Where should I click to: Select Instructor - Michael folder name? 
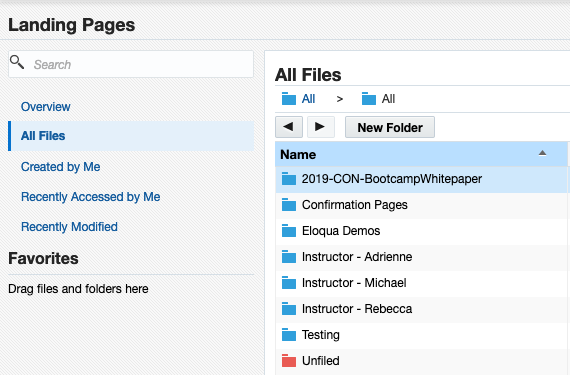point(354,283)
